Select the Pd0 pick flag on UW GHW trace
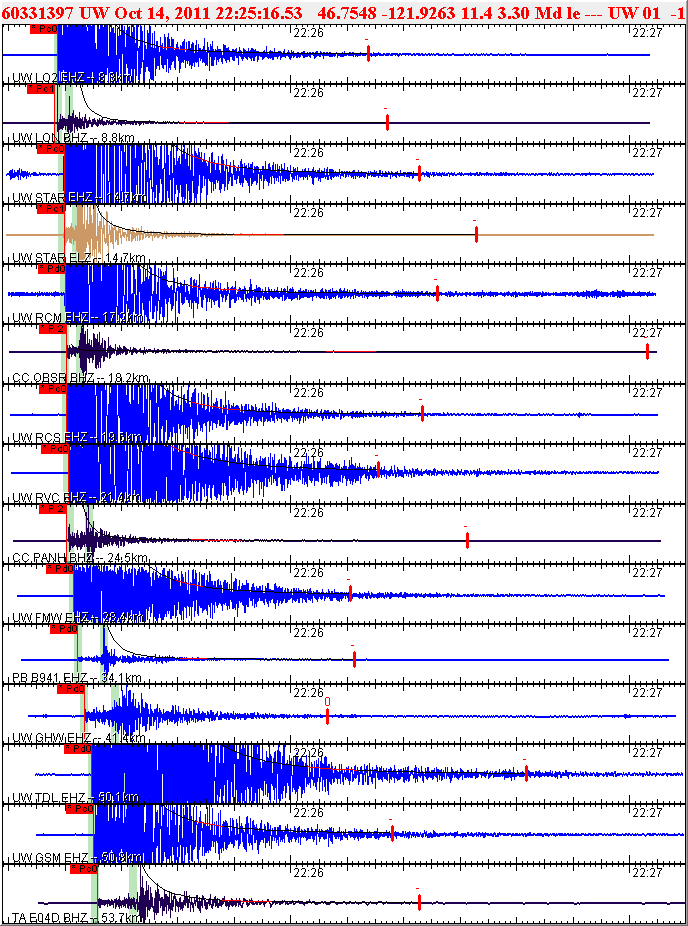The image size is (688, 926). pos(71,689)
